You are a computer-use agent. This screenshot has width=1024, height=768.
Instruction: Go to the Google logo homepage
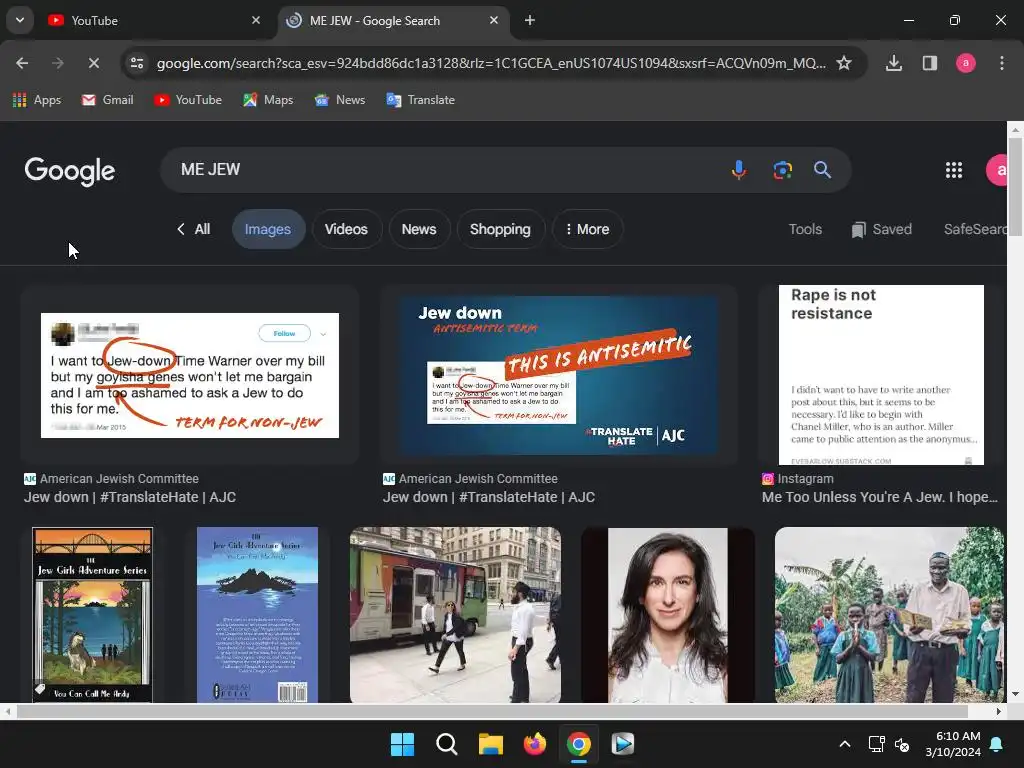point(70,171)
